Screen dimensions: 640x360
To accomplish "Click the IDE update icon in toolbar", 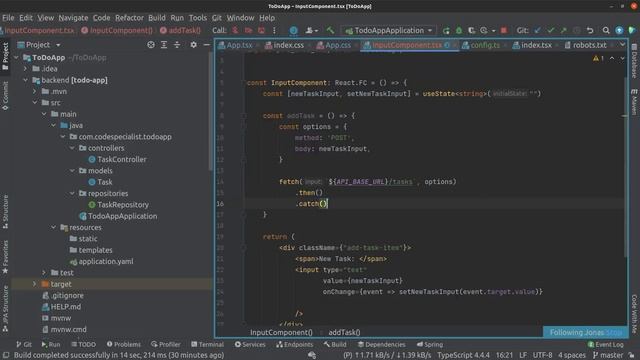I will [619, 30].
